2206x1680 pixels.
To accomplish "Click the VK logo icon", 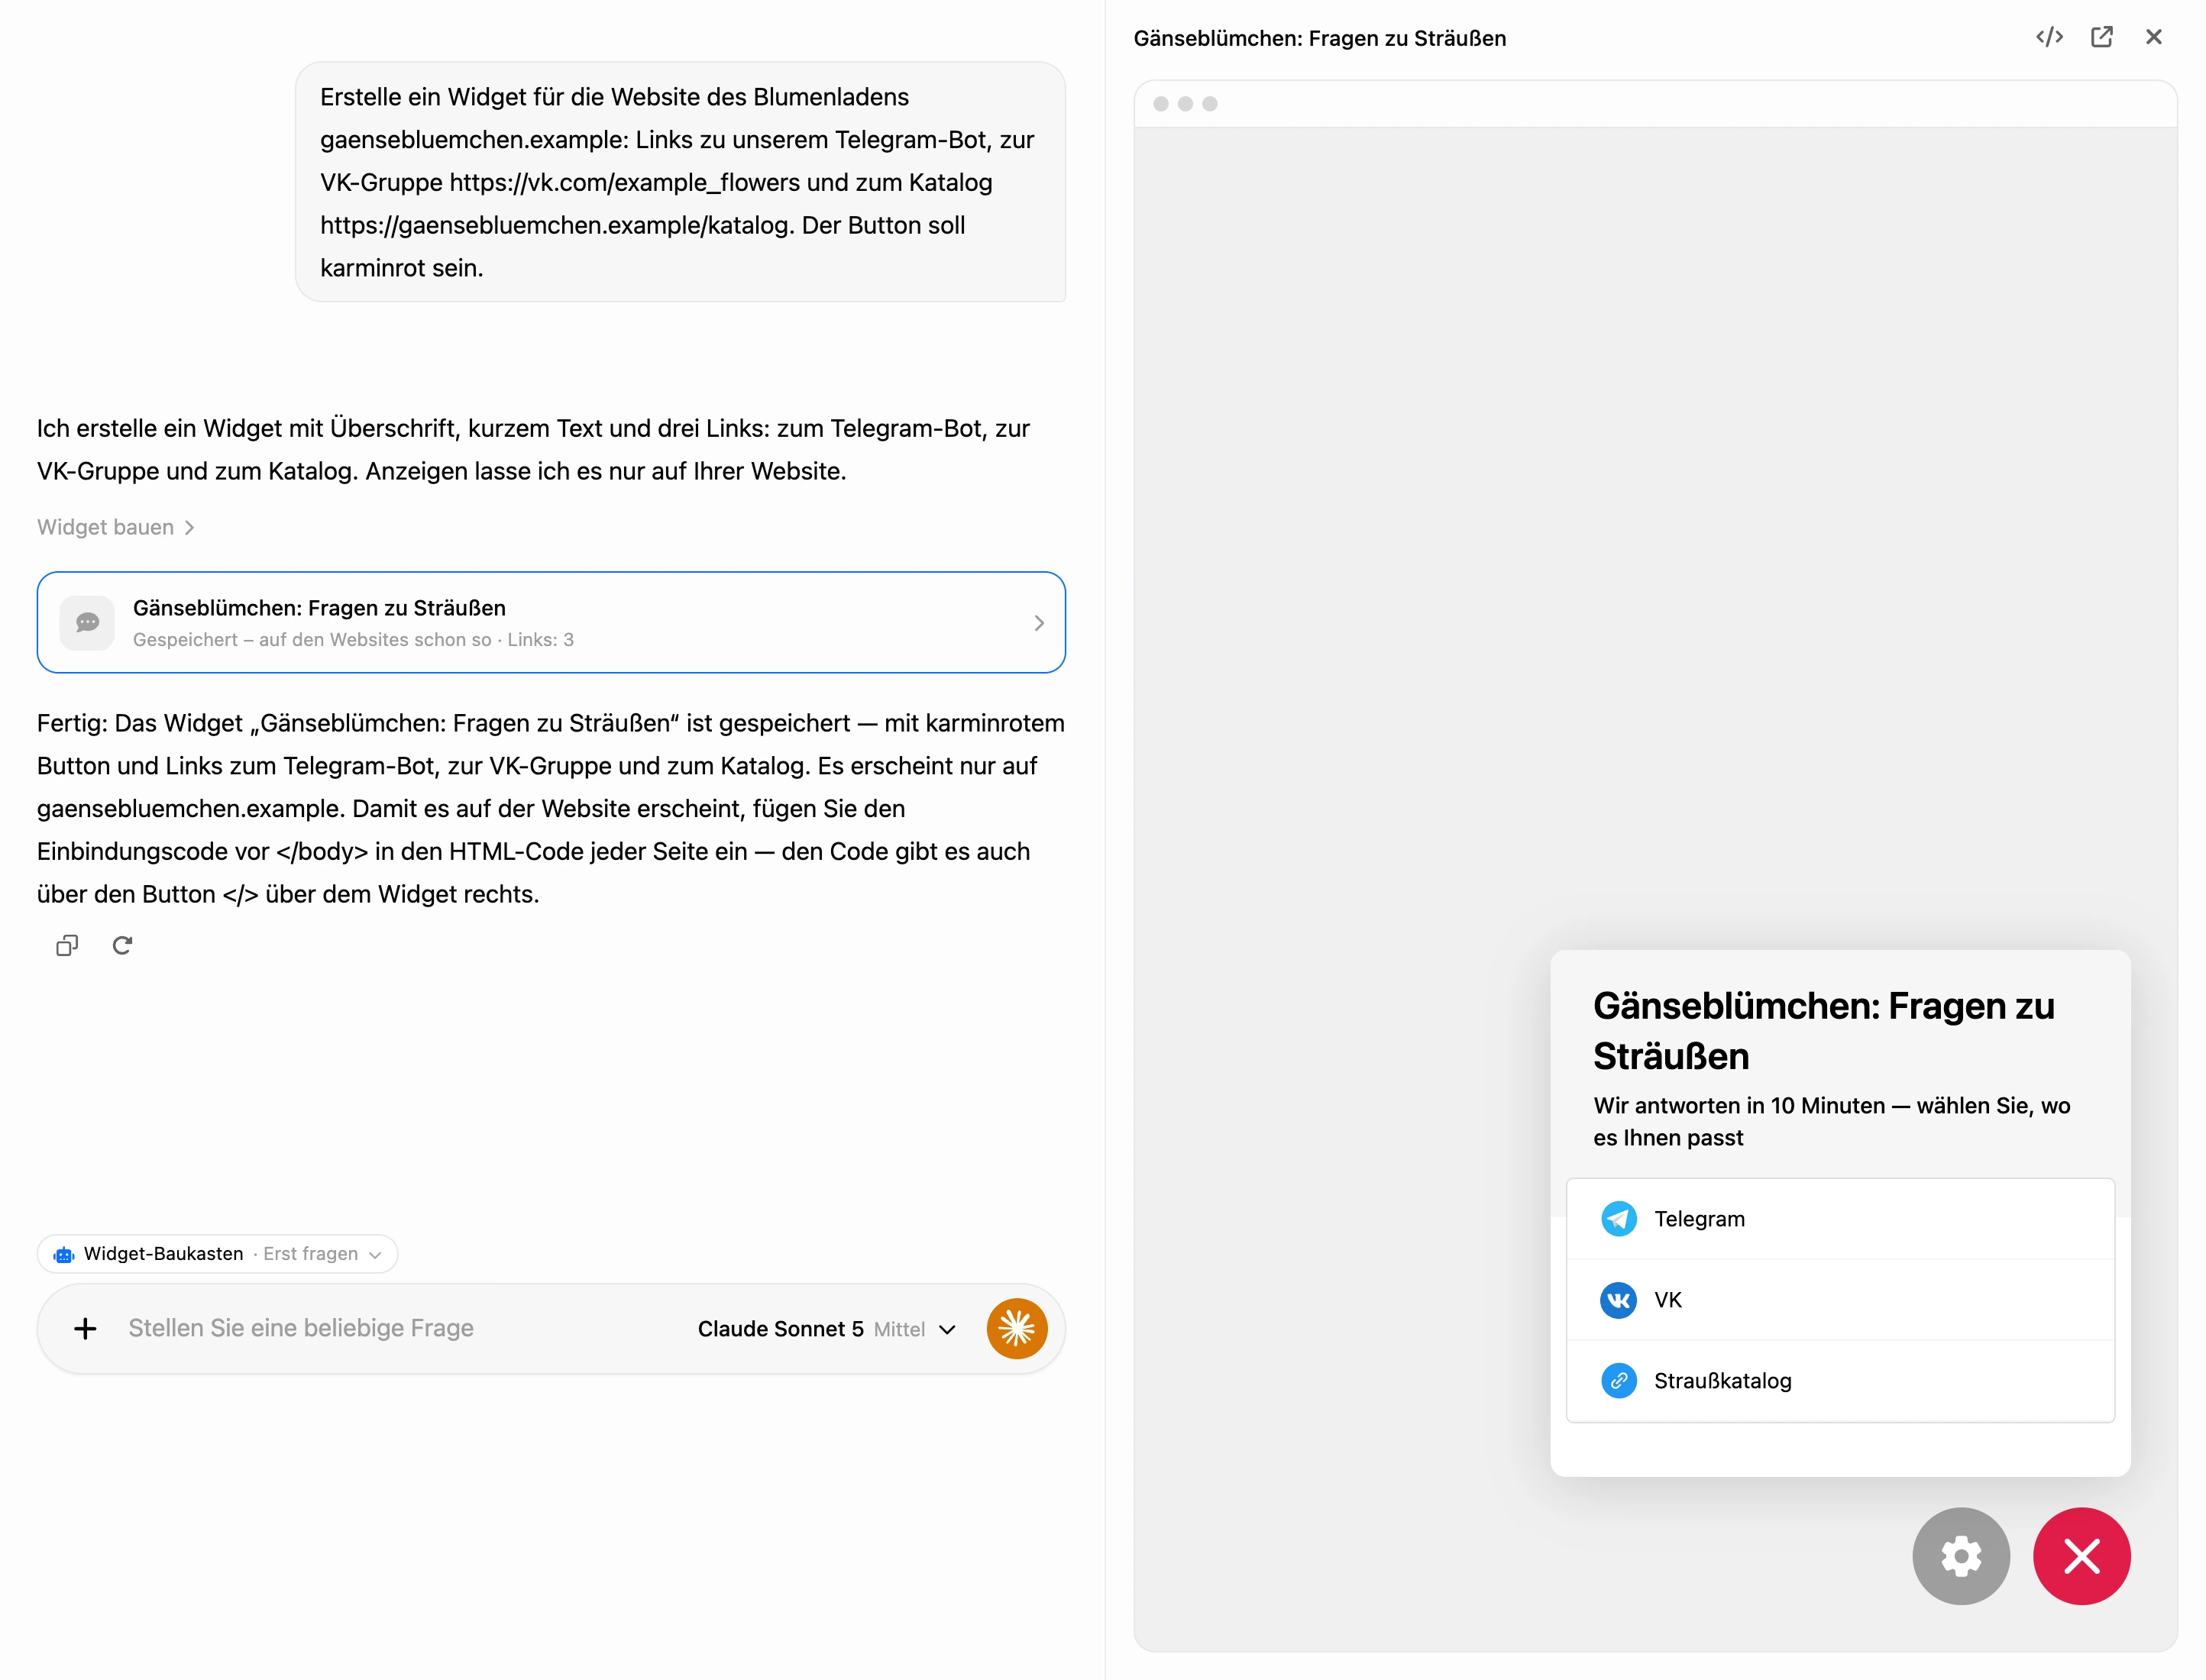I will [x=1619, y=1300].
